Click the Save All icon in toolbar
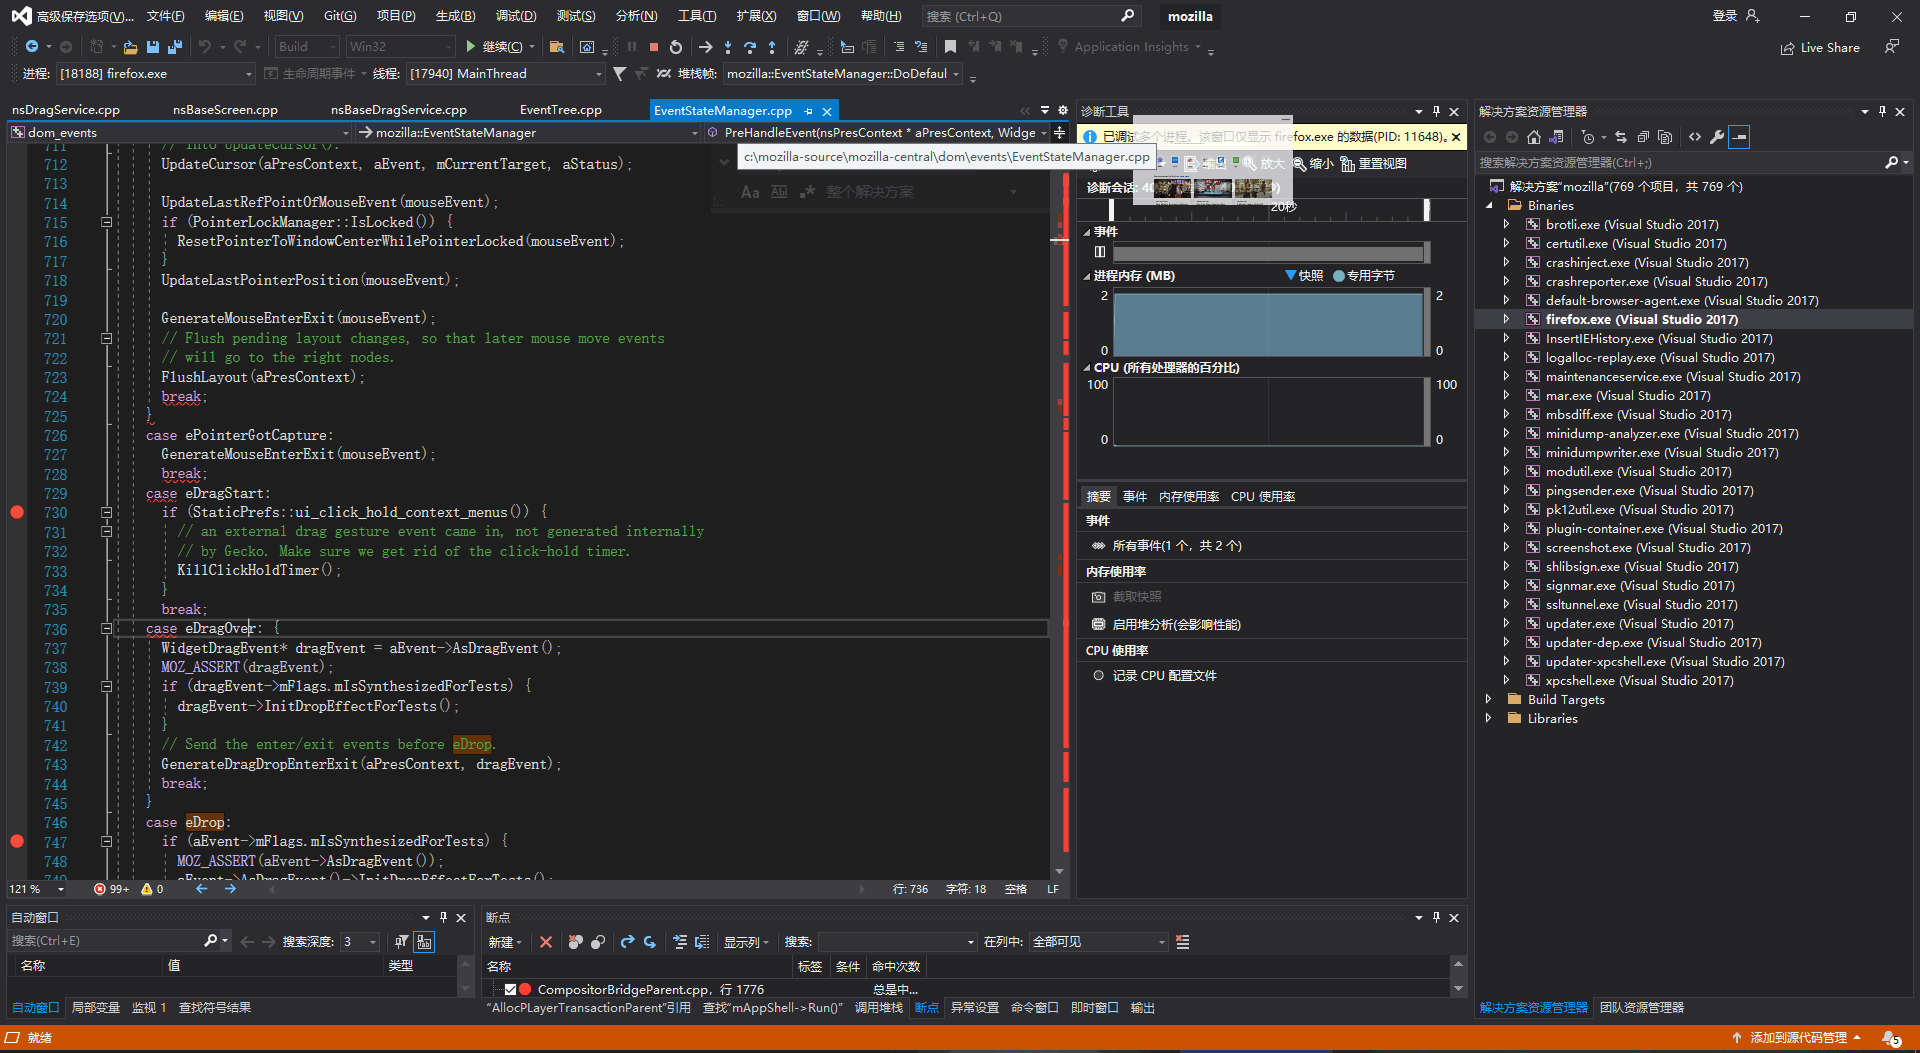Image resolution: width=1920 pixels, height=1053 pixels. pos(174,47)
